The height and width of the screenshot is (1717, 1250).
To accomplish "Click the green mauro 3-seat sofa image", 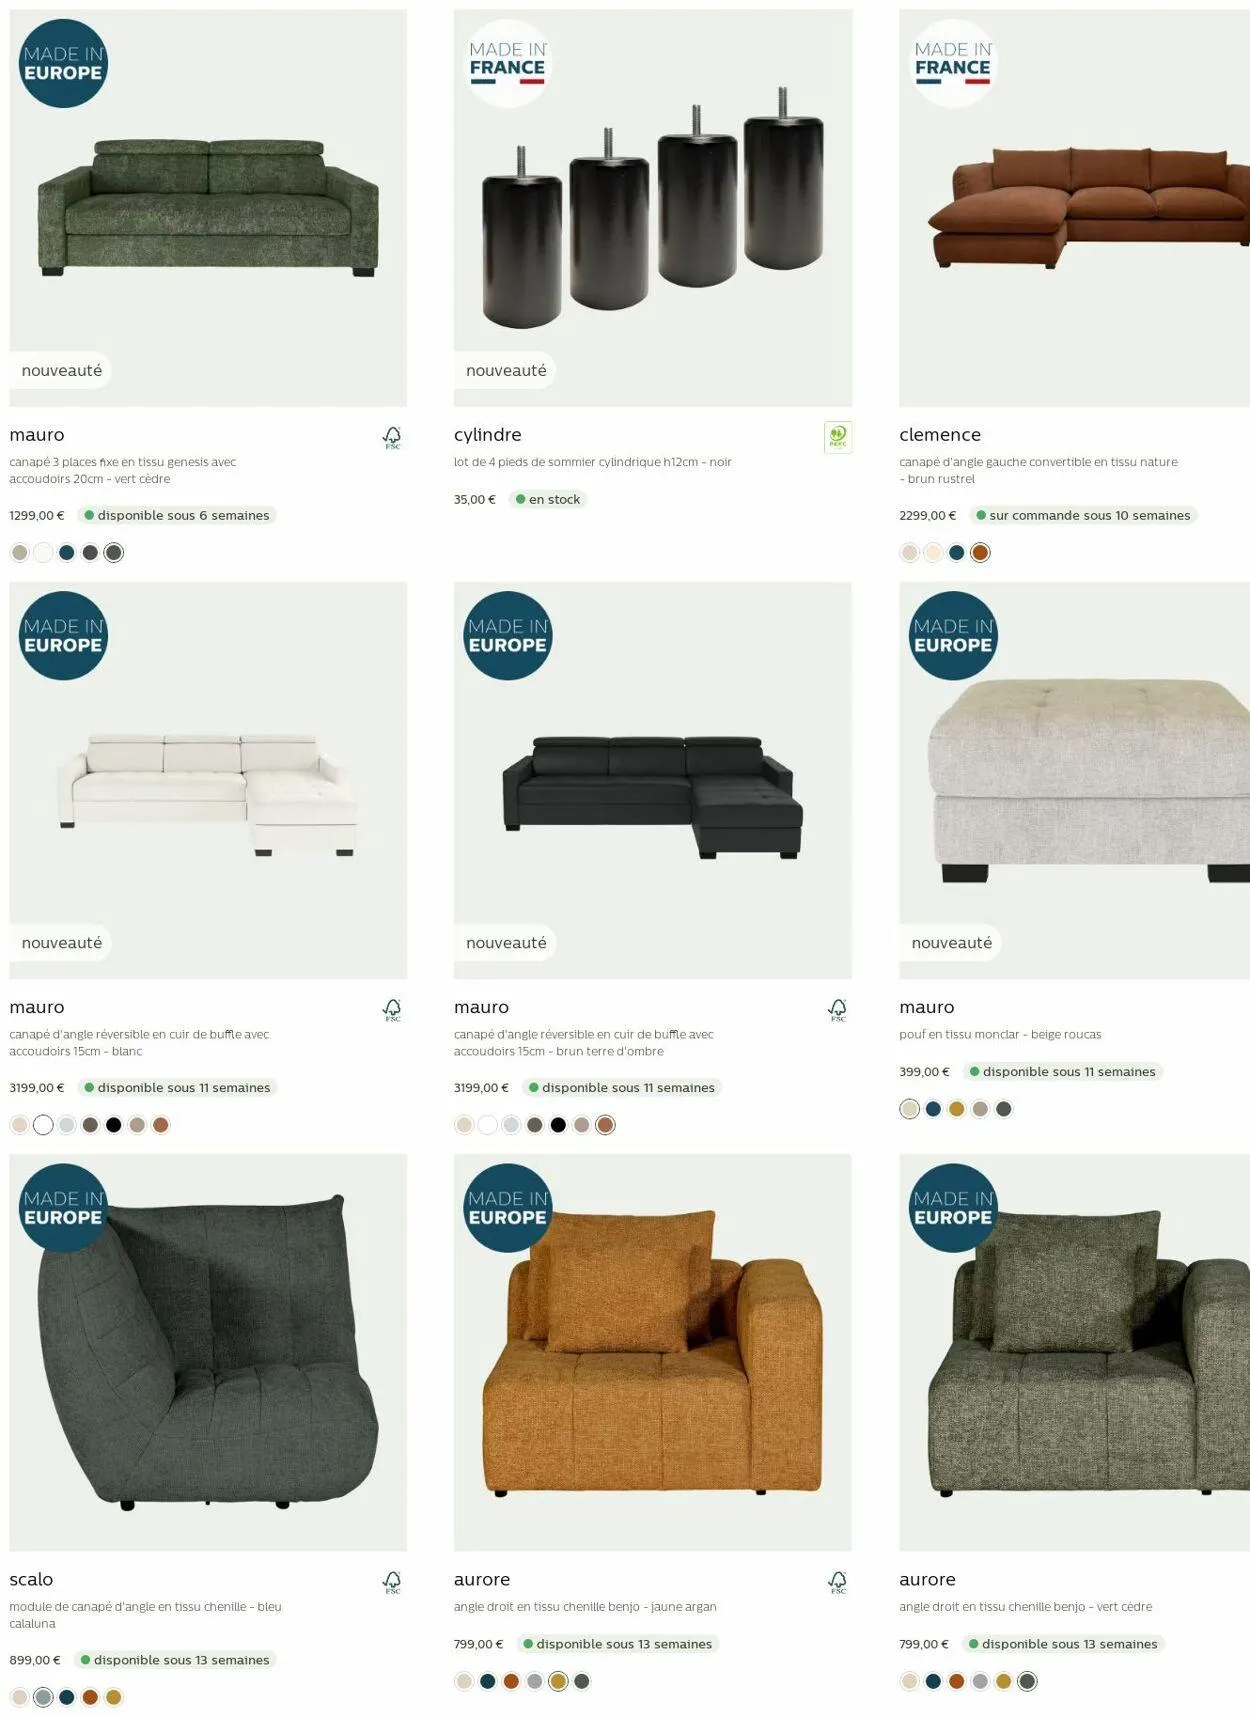I will [x=208, y=208].
